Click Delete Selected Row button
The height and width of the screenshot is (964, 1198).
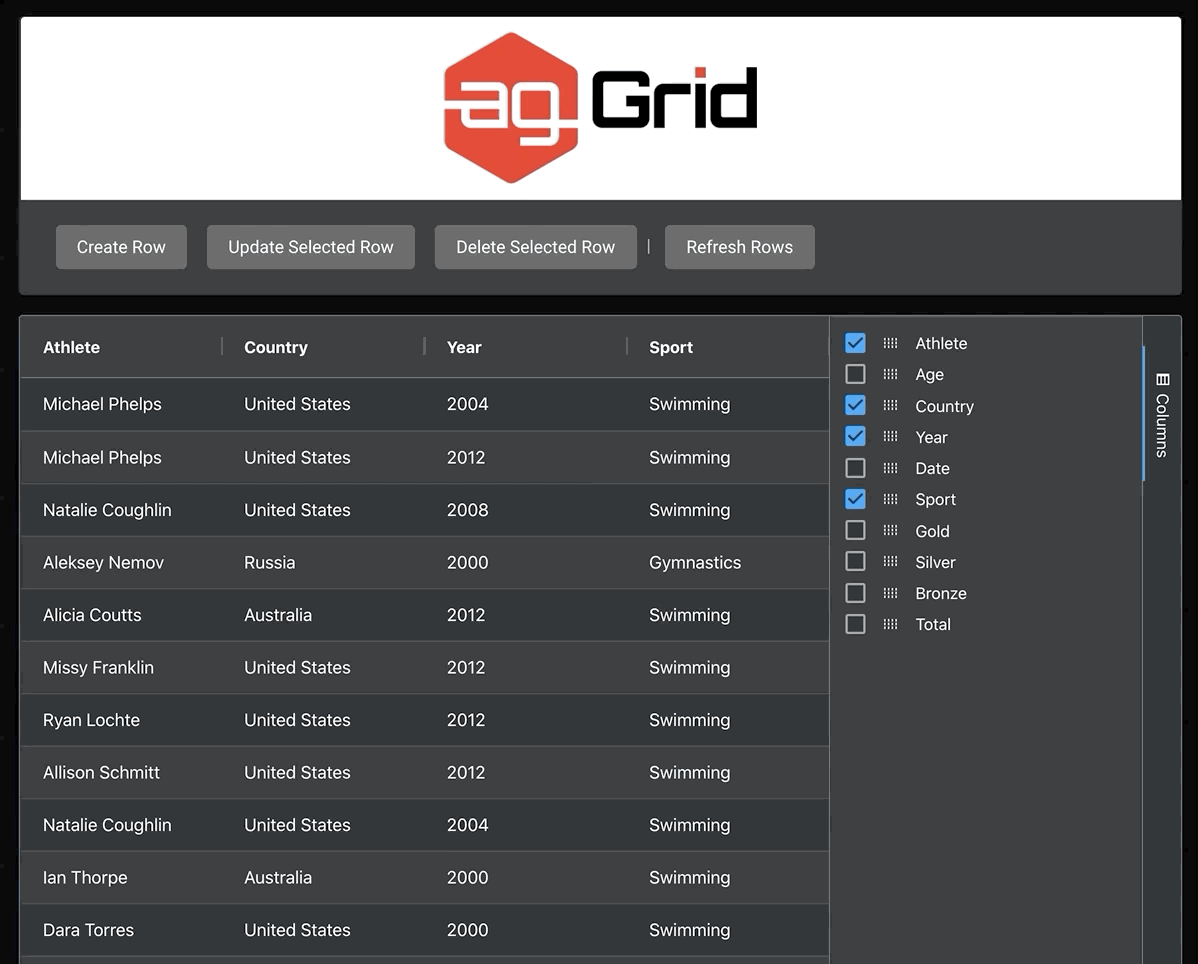(x=536, y=247)
